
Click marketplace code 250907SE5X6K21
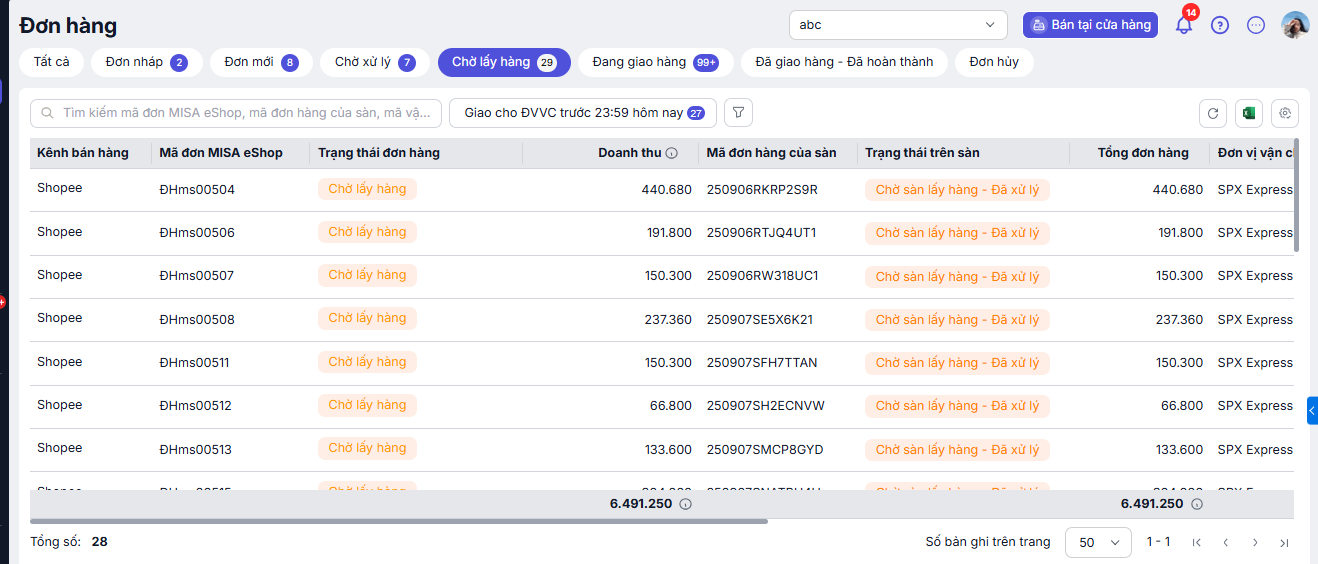760,320
